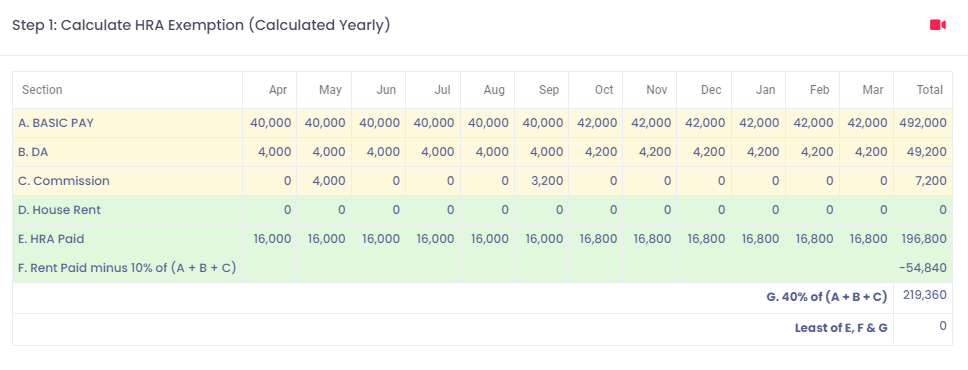Select the Commission September value 3,200
This screenshot has width=968, height=370.
542,181
